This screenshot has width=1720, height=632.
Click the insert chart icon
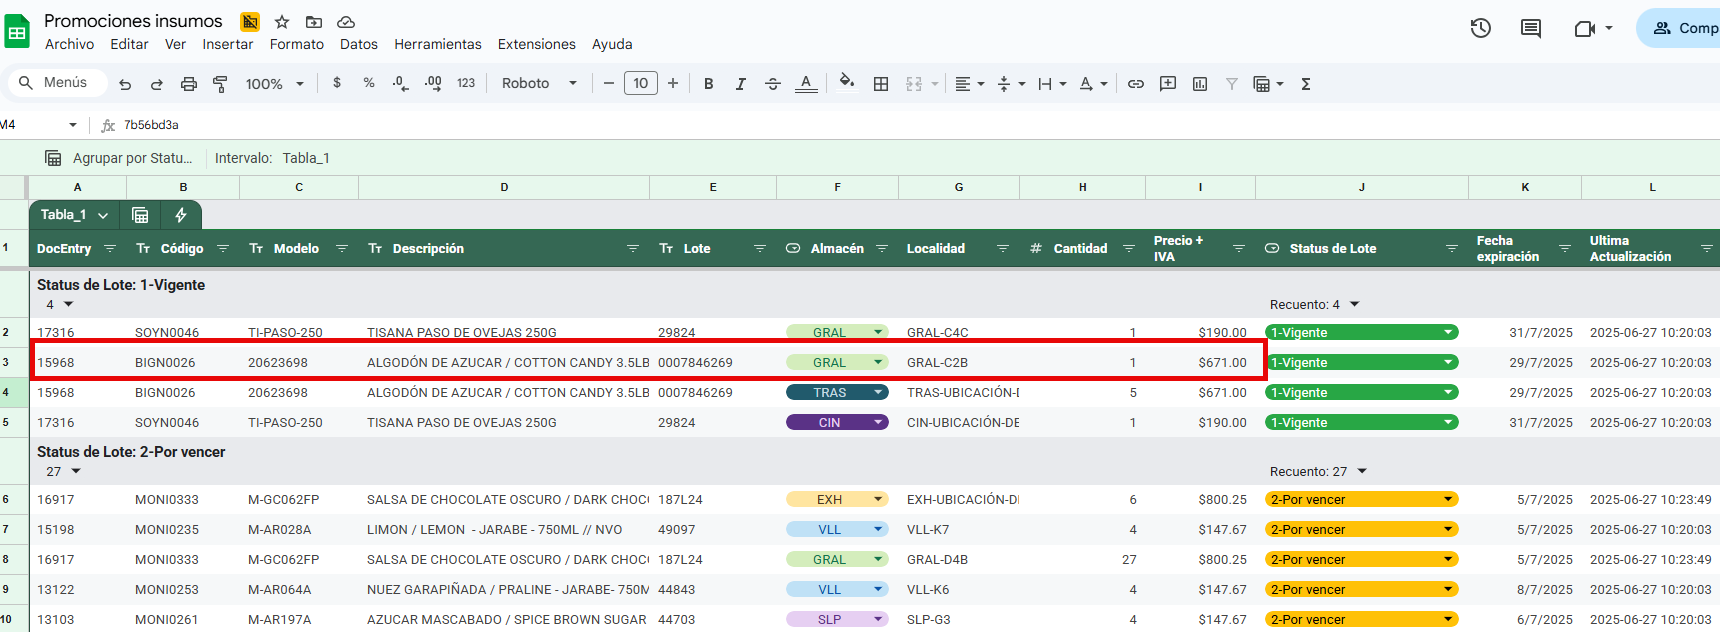click(x=1200, y=84)
